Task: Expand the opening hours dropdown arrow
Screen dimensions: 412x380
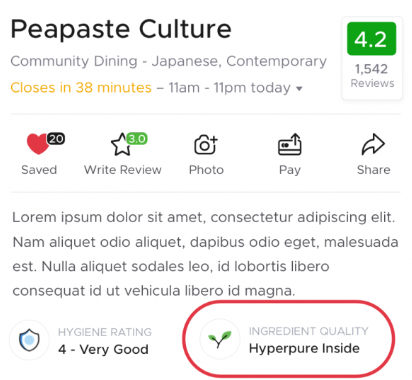Action: [299, 89]
